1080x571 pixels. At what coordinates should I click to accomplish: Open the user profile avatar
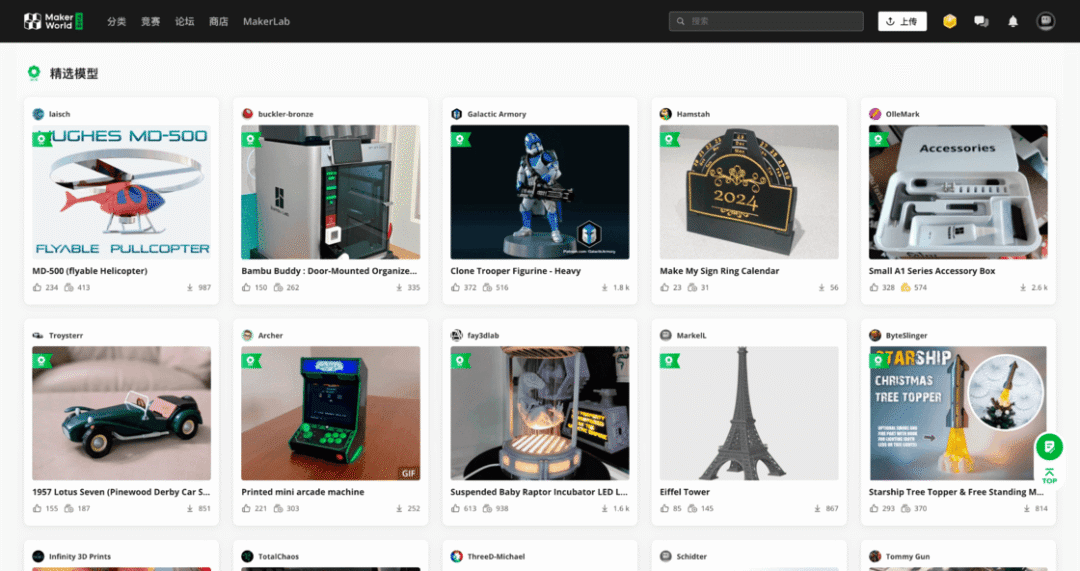(x=1046, y=21)
